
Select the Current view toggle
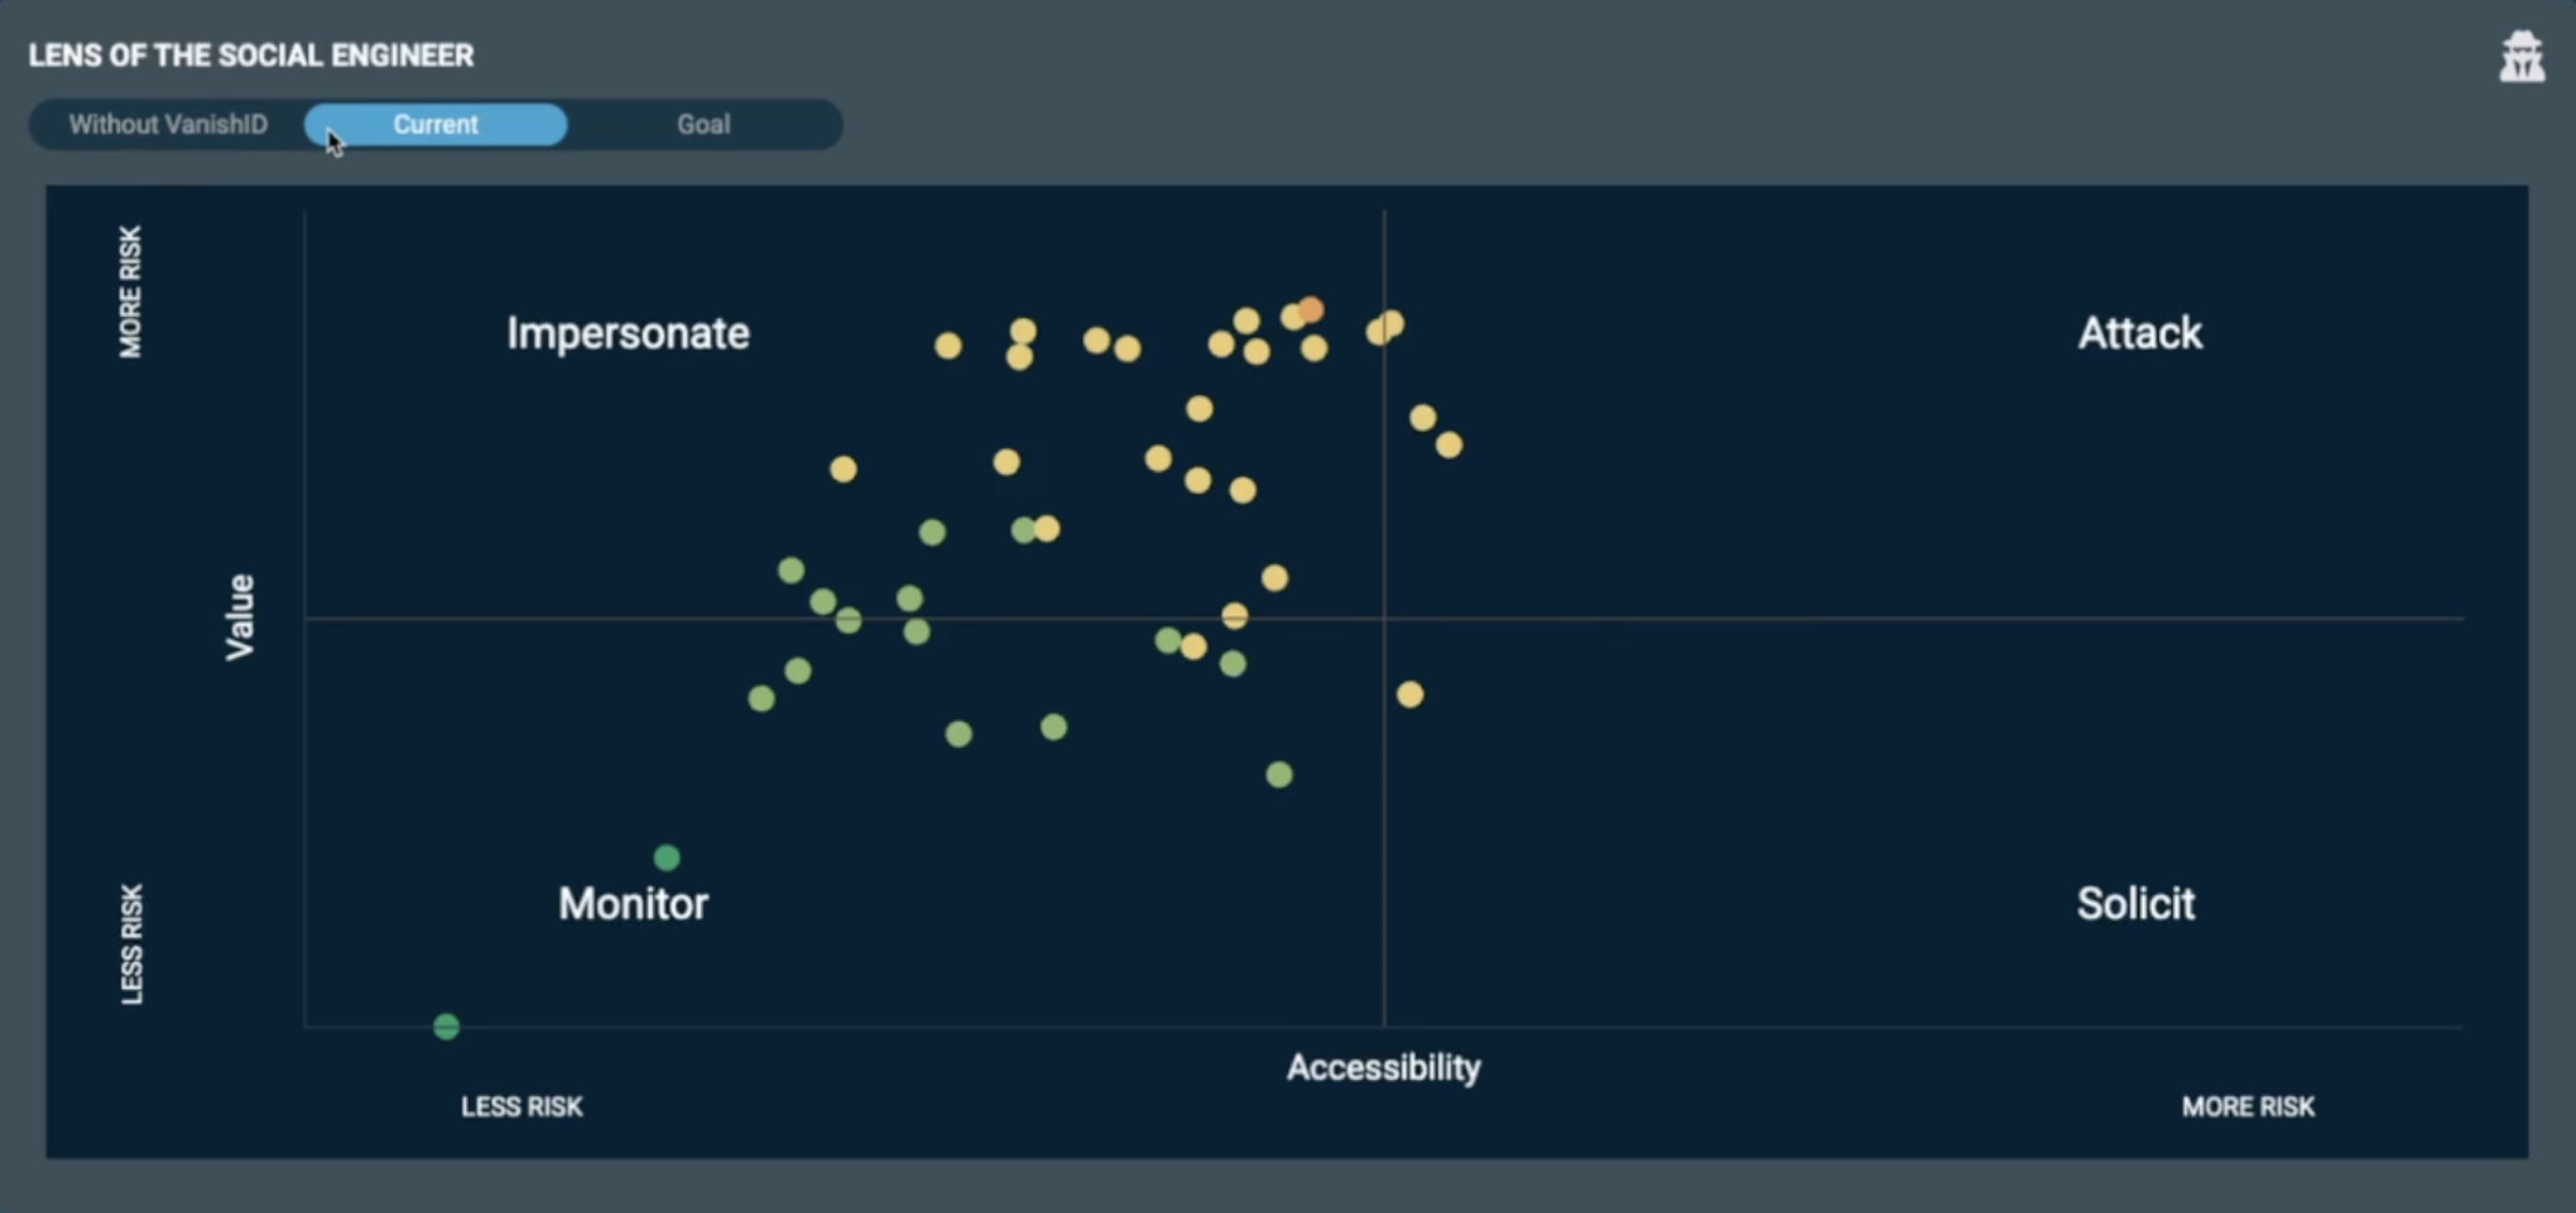435,125
